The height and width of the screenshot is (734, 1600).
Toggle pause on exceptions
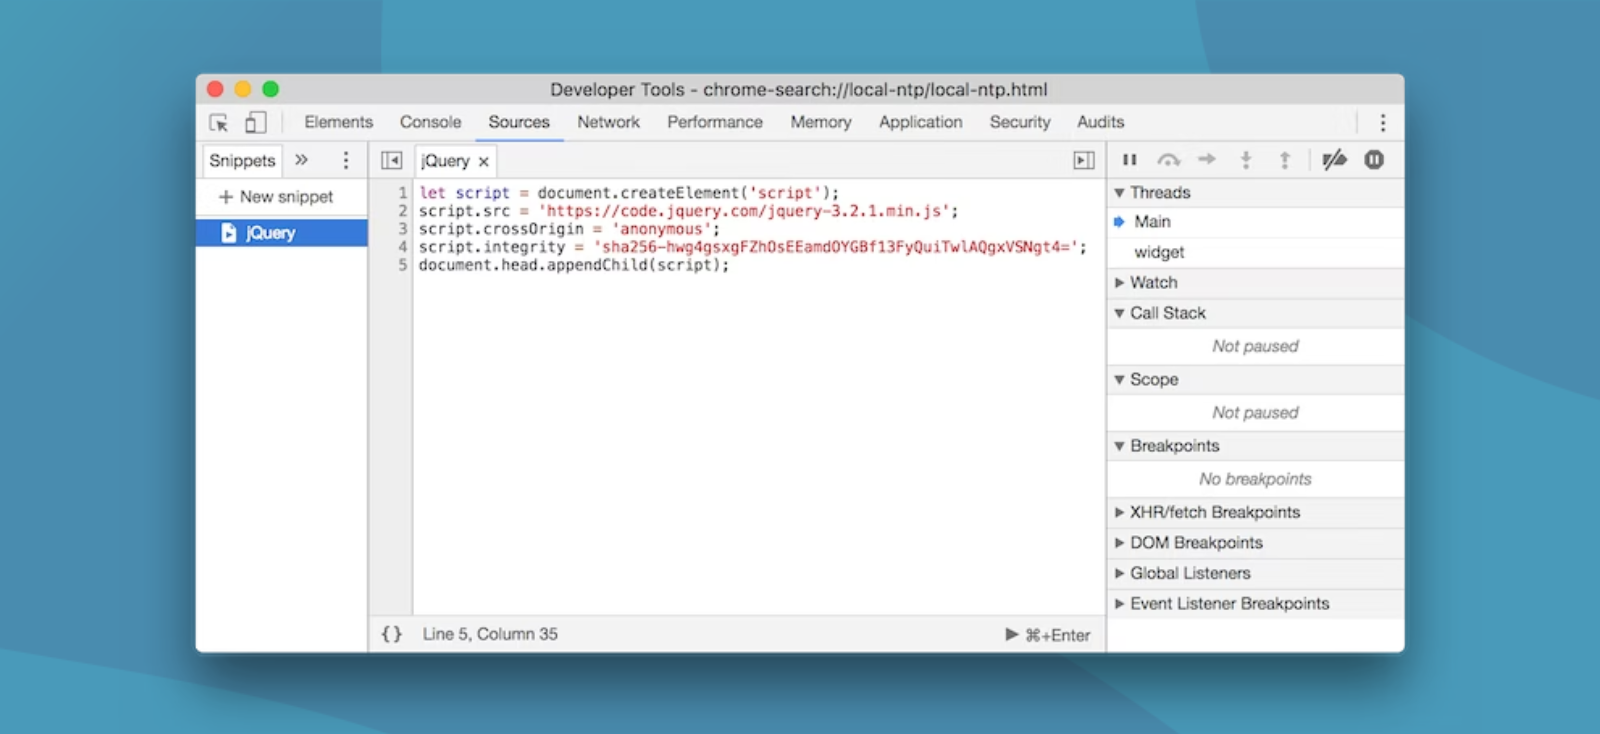(1374, 160)
